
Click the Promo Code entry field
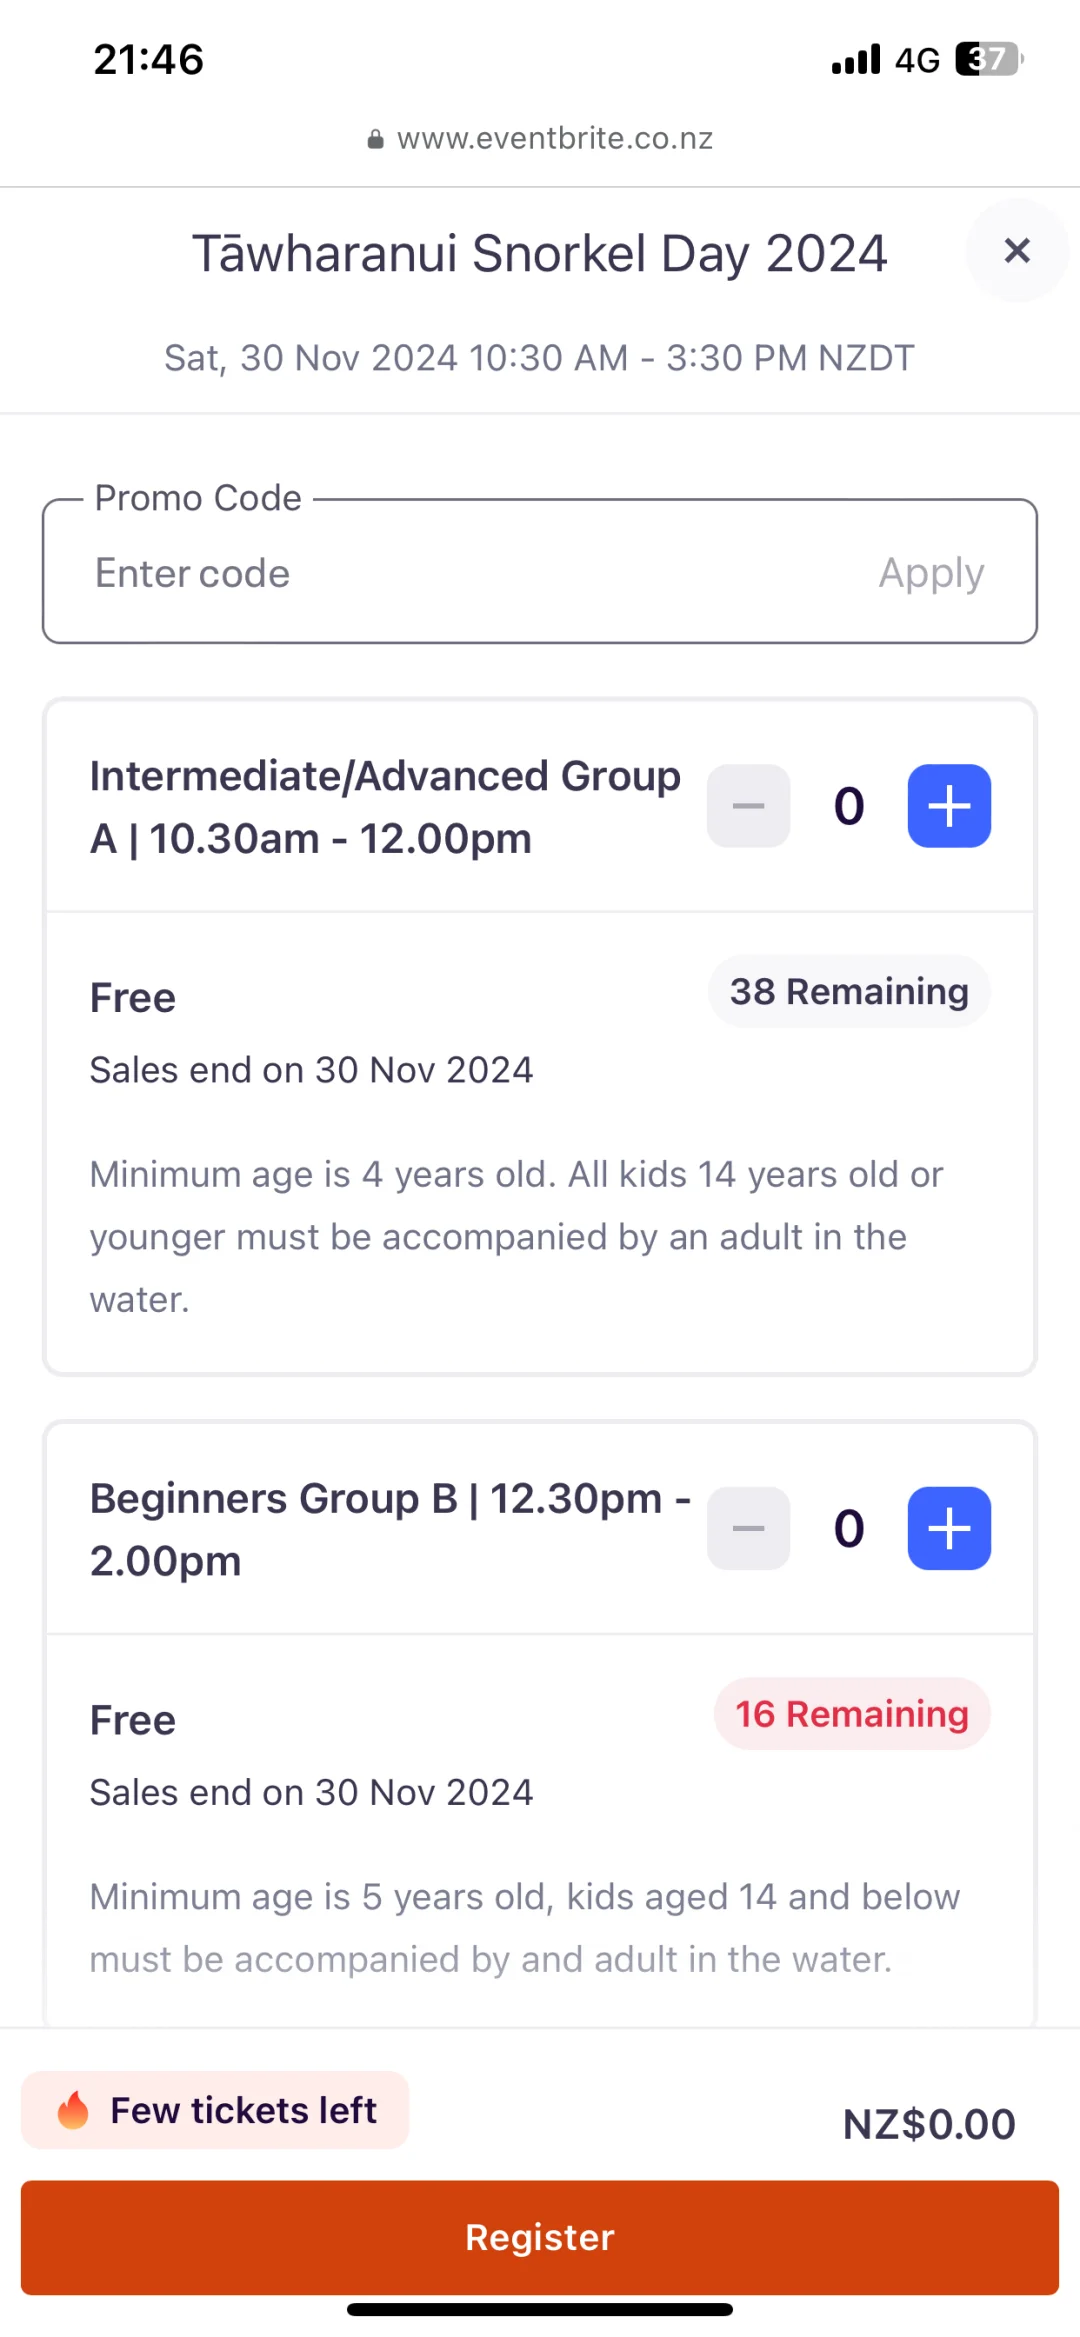click(x=460, y=574)
